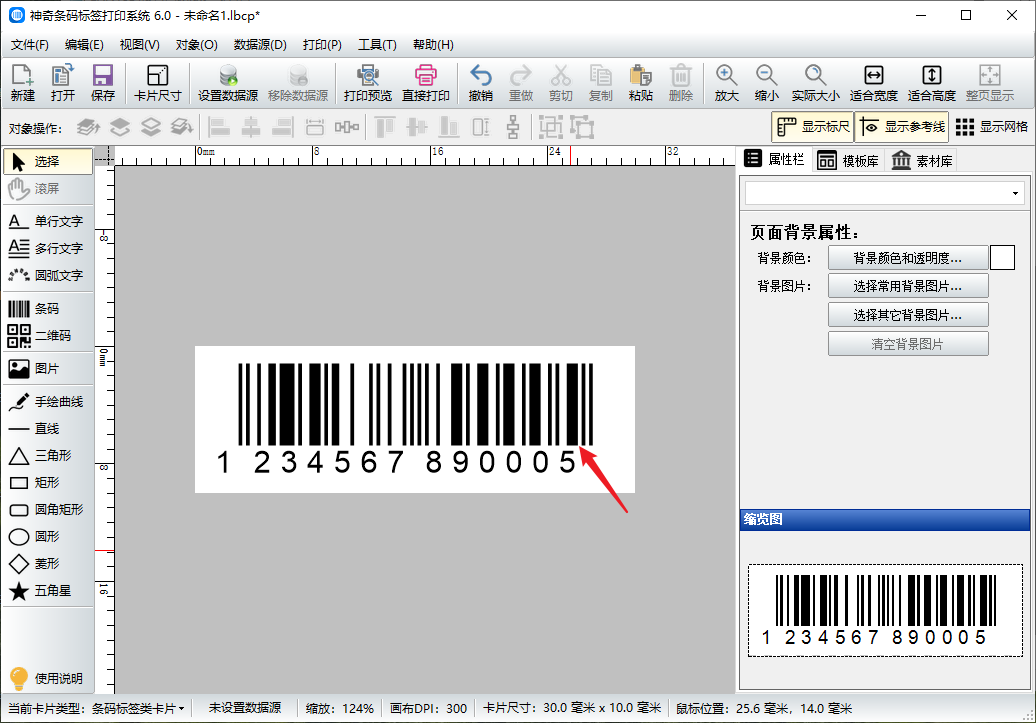Click the 打印预览 print preview icon
The height and width of the screenshot is (723, 1036).
point(367,83)
